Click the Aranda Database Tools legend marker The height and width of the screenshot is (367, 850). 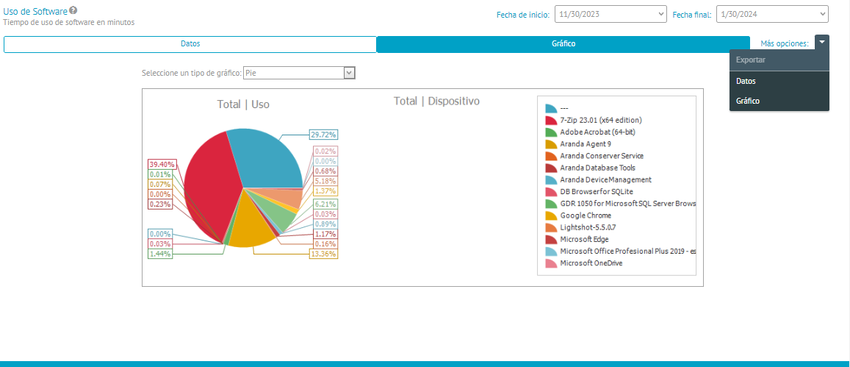(x=551, y=168)
